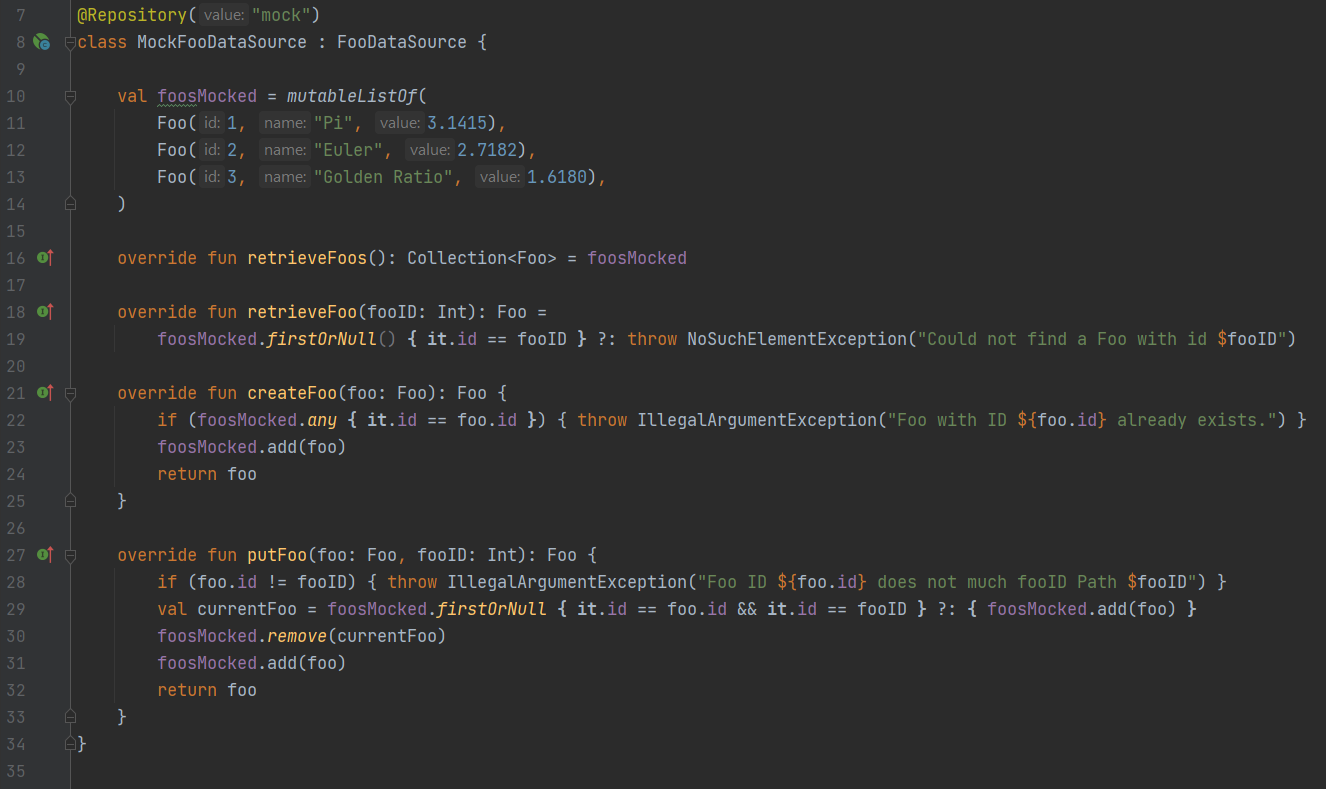This screenshot has height=789, width=1326.
Task: Click the value 2.7182
Action: [x=487, y=150]
